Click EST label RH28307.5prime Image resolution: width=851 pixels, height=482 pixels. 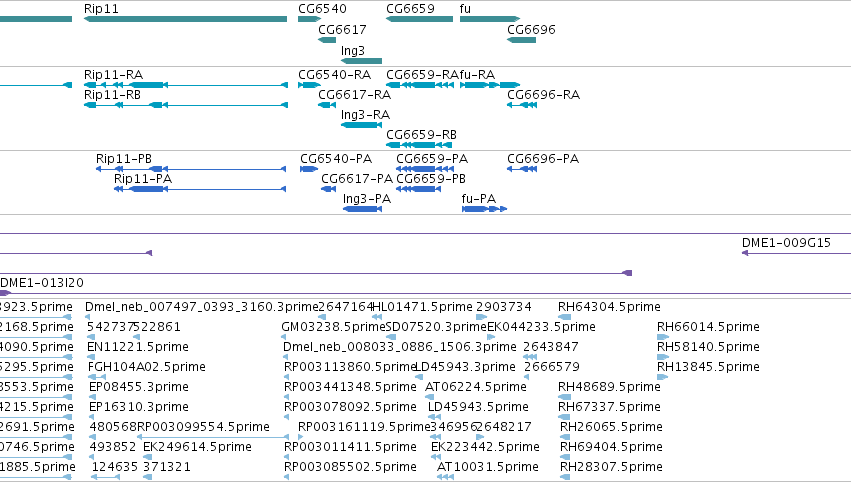tap(611, 467)
